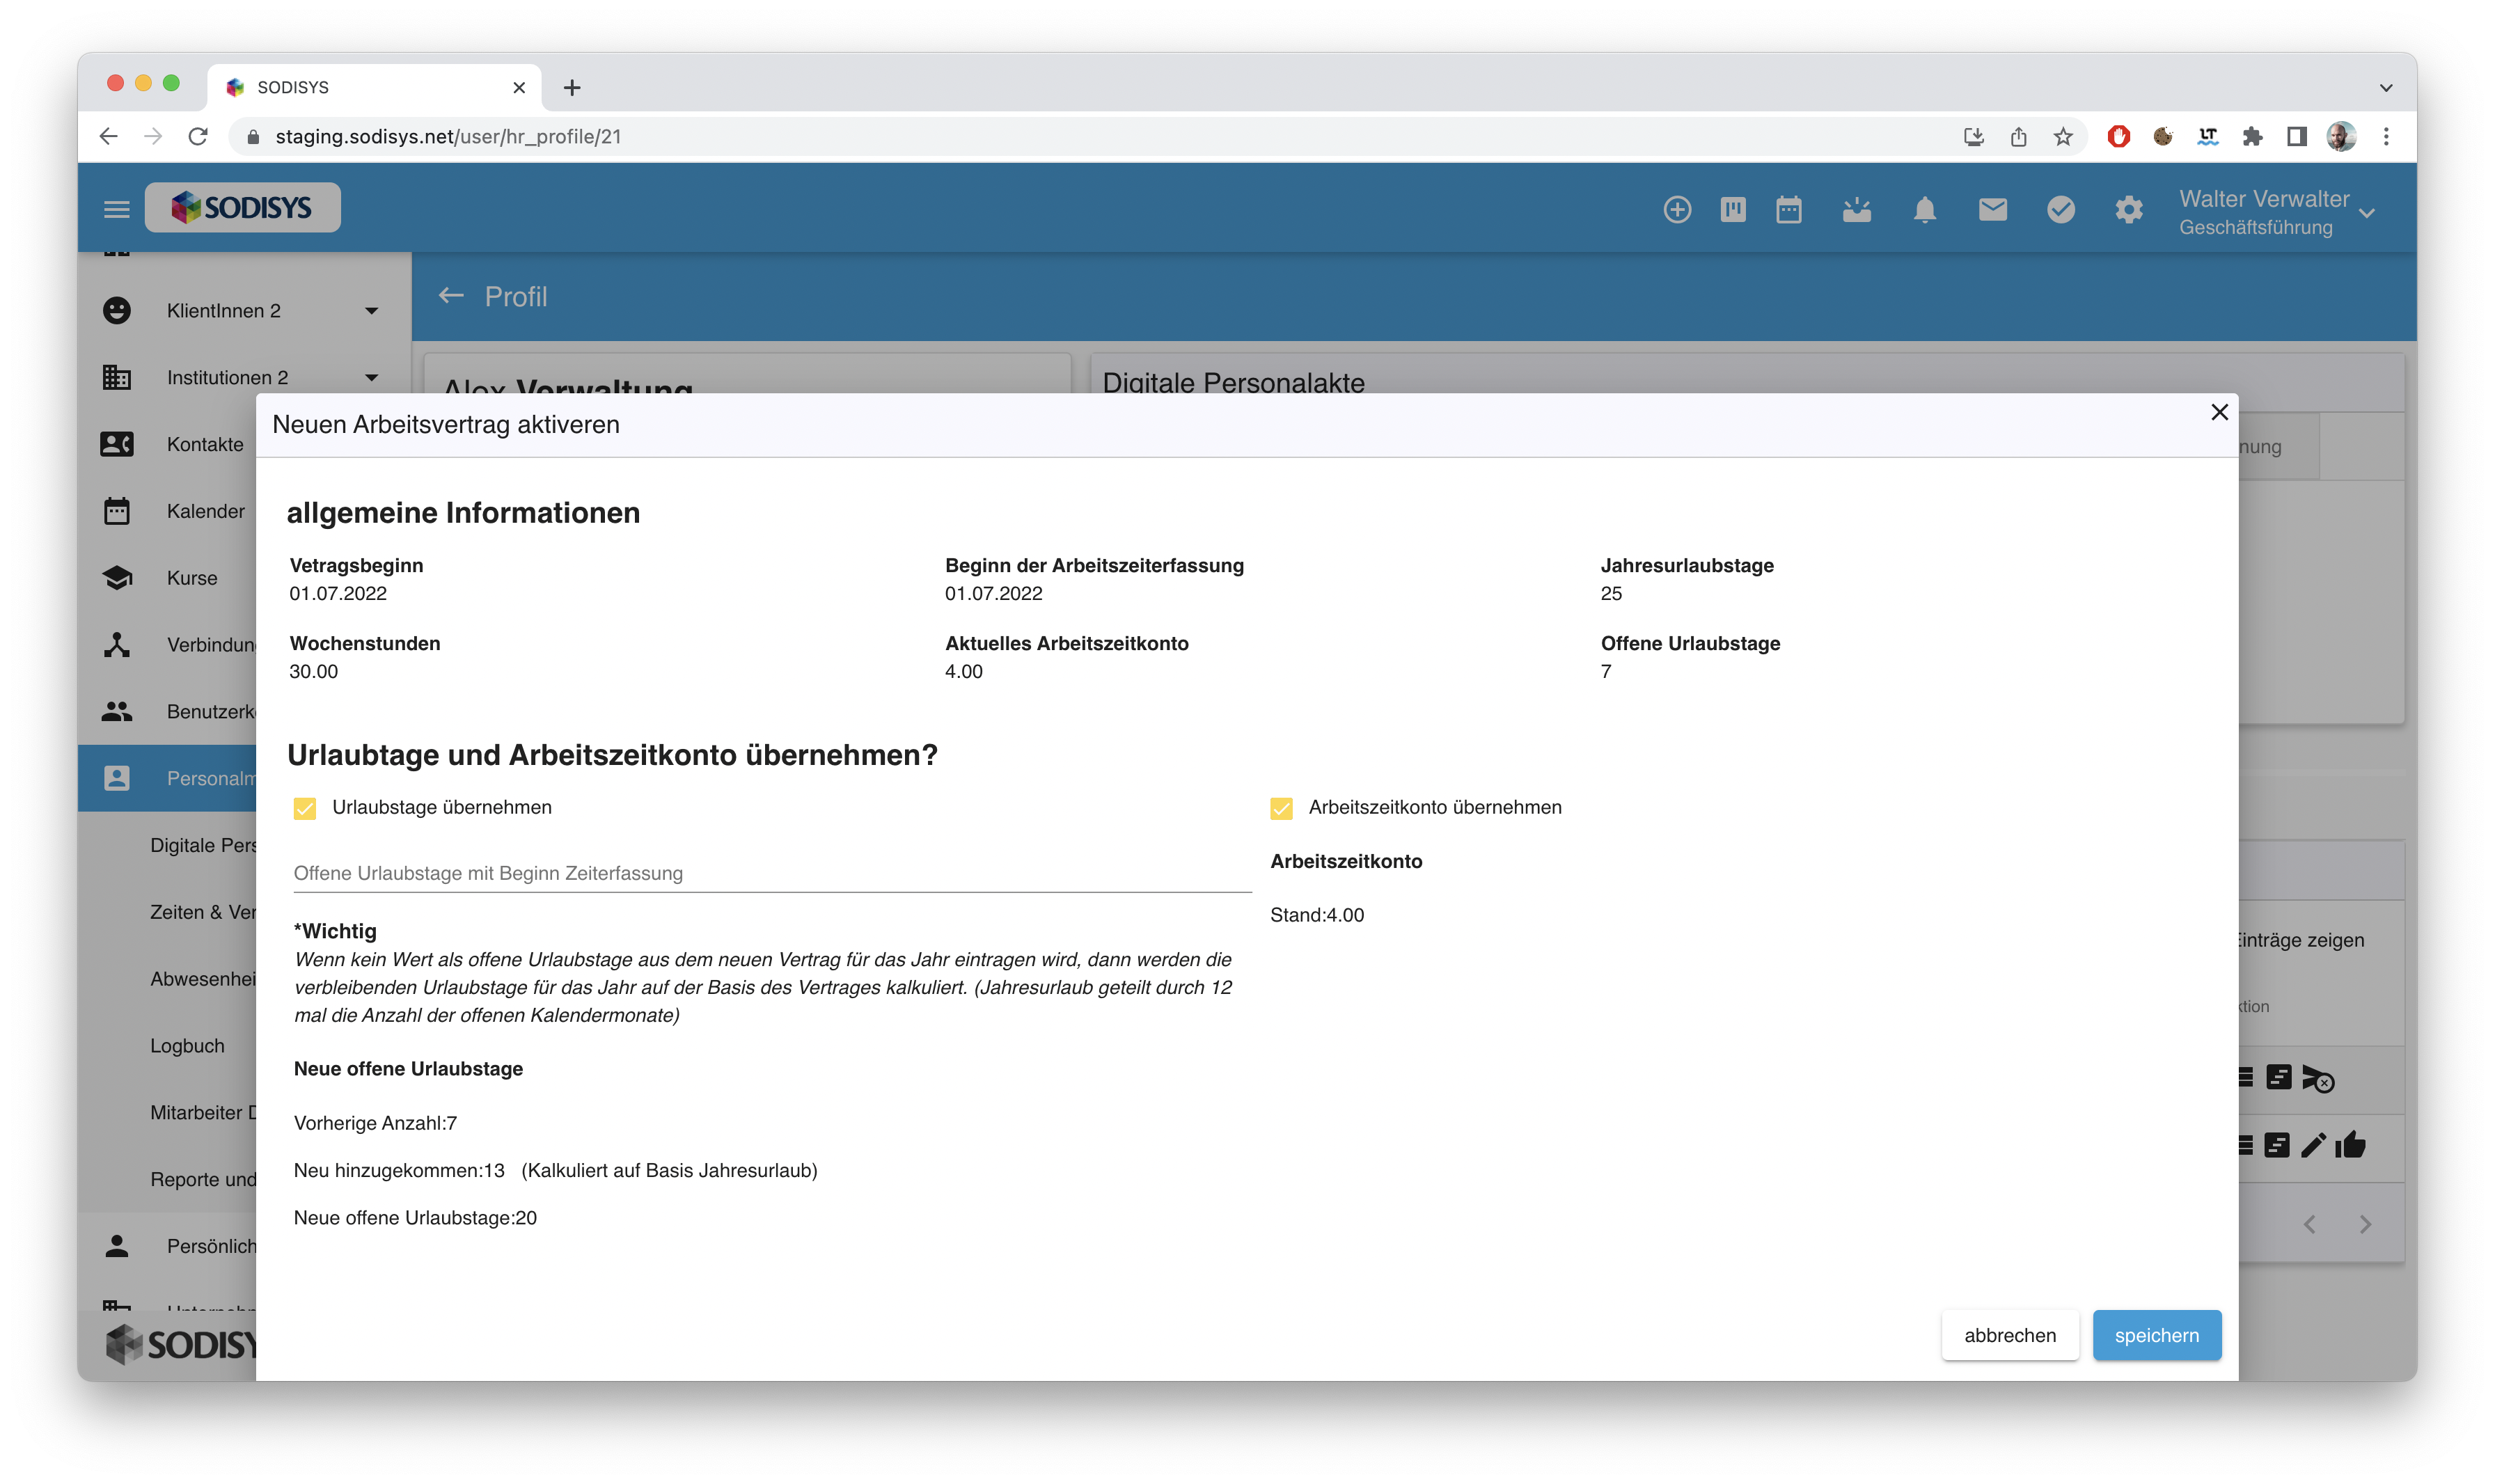This screenshot has height=1484, width=2495.
Task: Click the note icon beside cancel-send icon
Action: coord(2279,1077)
